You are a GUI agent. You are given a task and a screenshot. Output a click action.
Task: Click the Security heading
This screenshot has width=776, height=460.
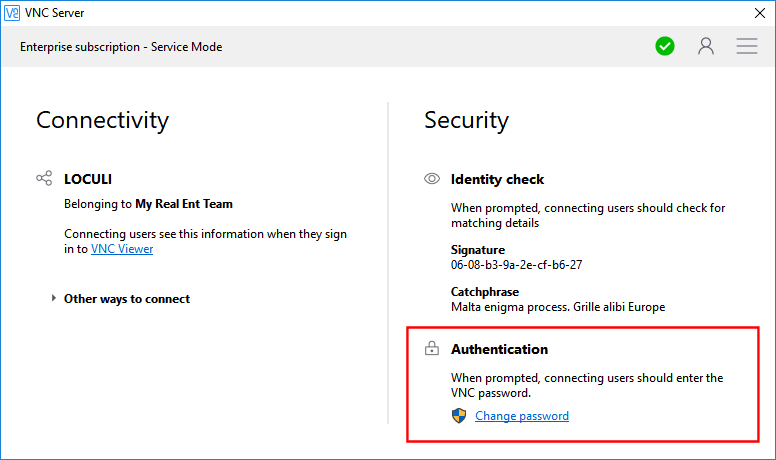466,121
